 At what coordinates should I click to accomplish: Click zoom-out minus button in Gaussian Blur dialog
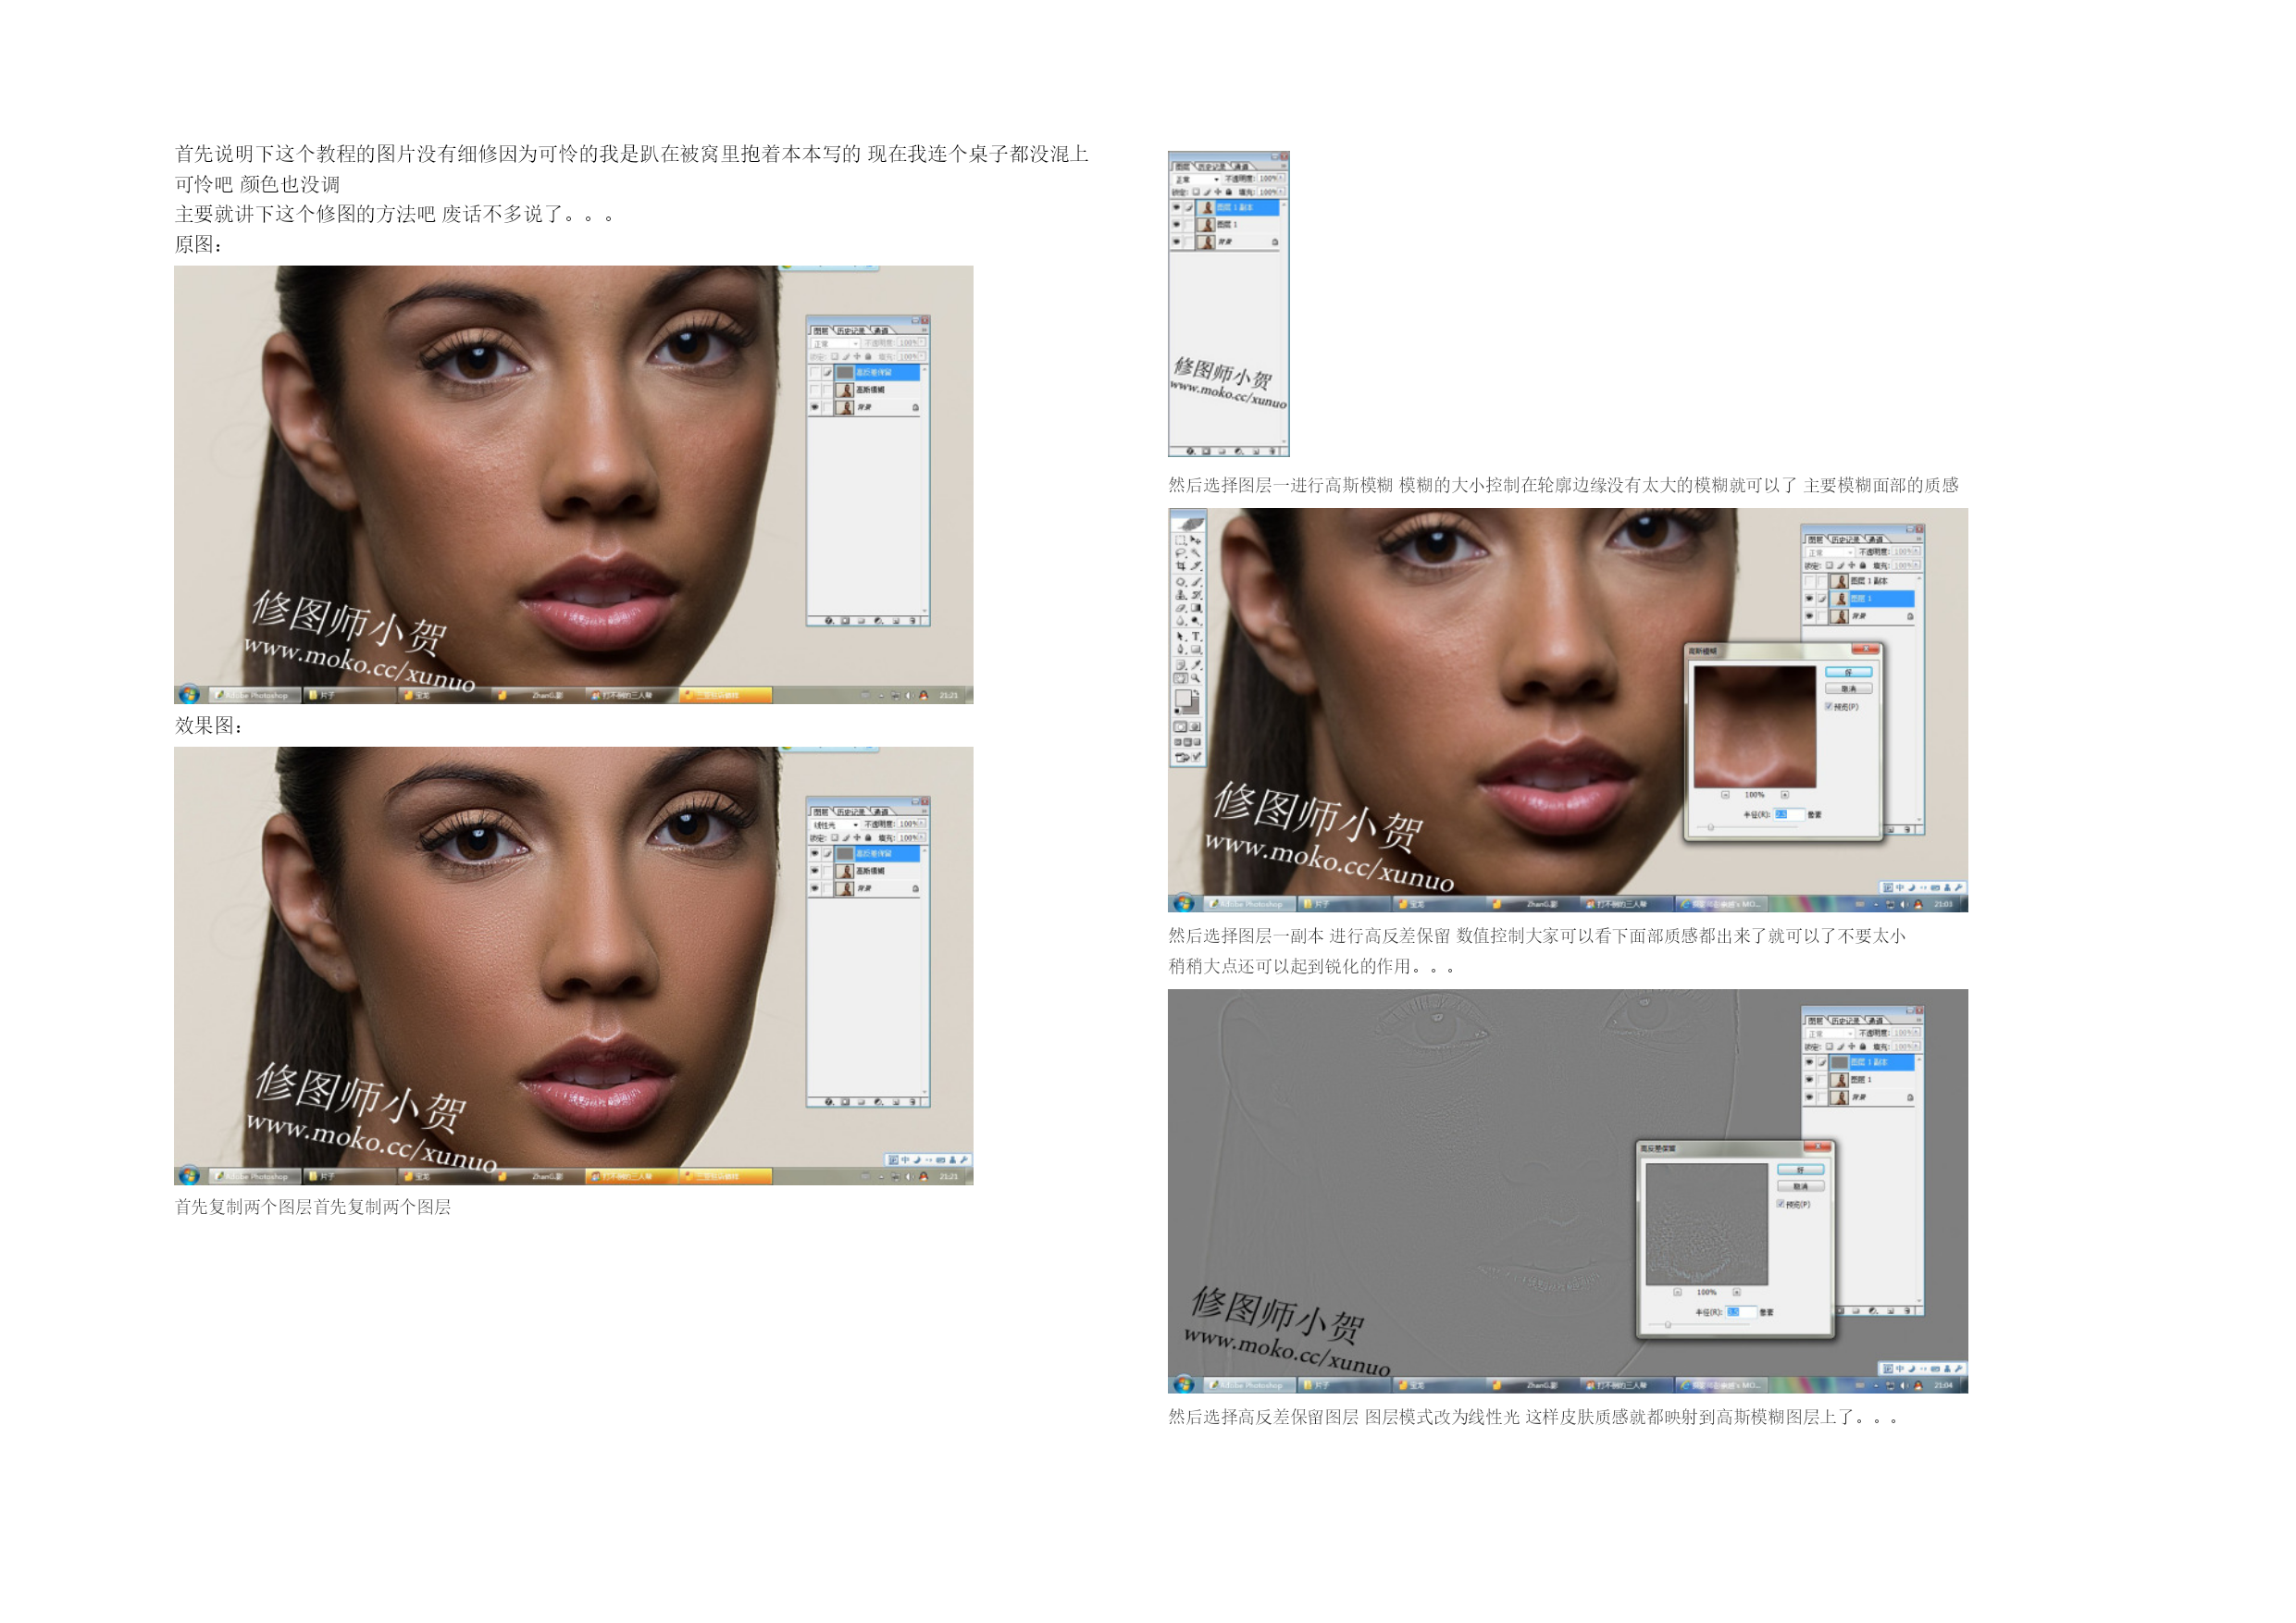(1726, 796)
